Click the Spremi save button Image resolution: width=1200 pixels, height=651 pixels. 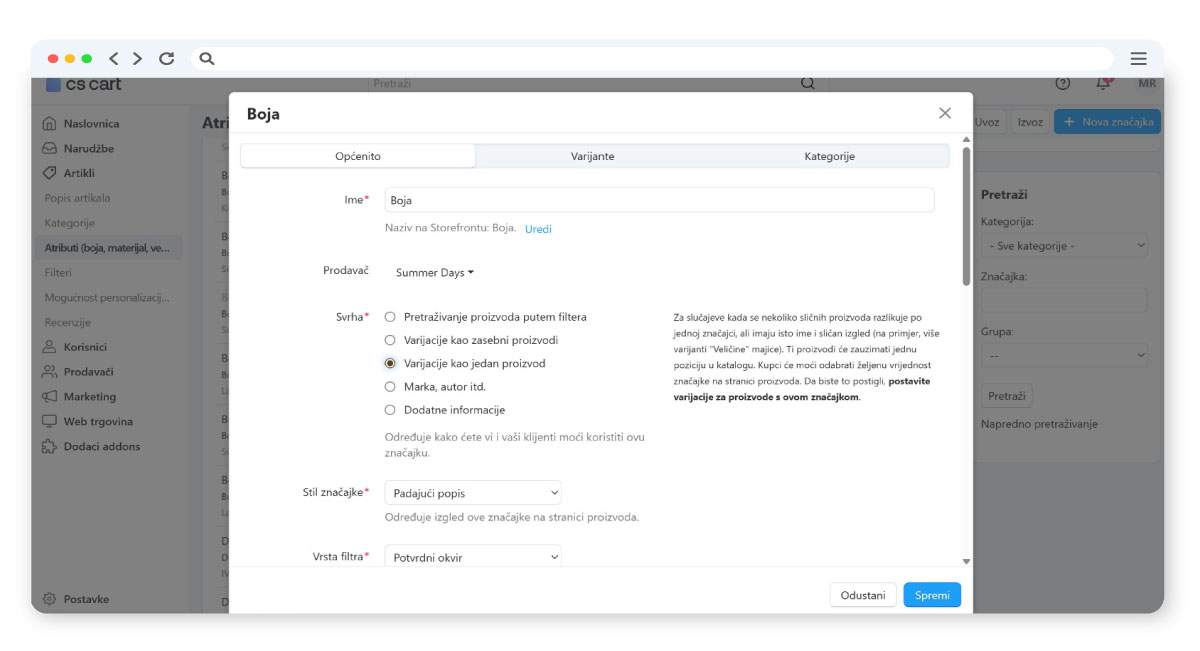[x=931, y=595]
